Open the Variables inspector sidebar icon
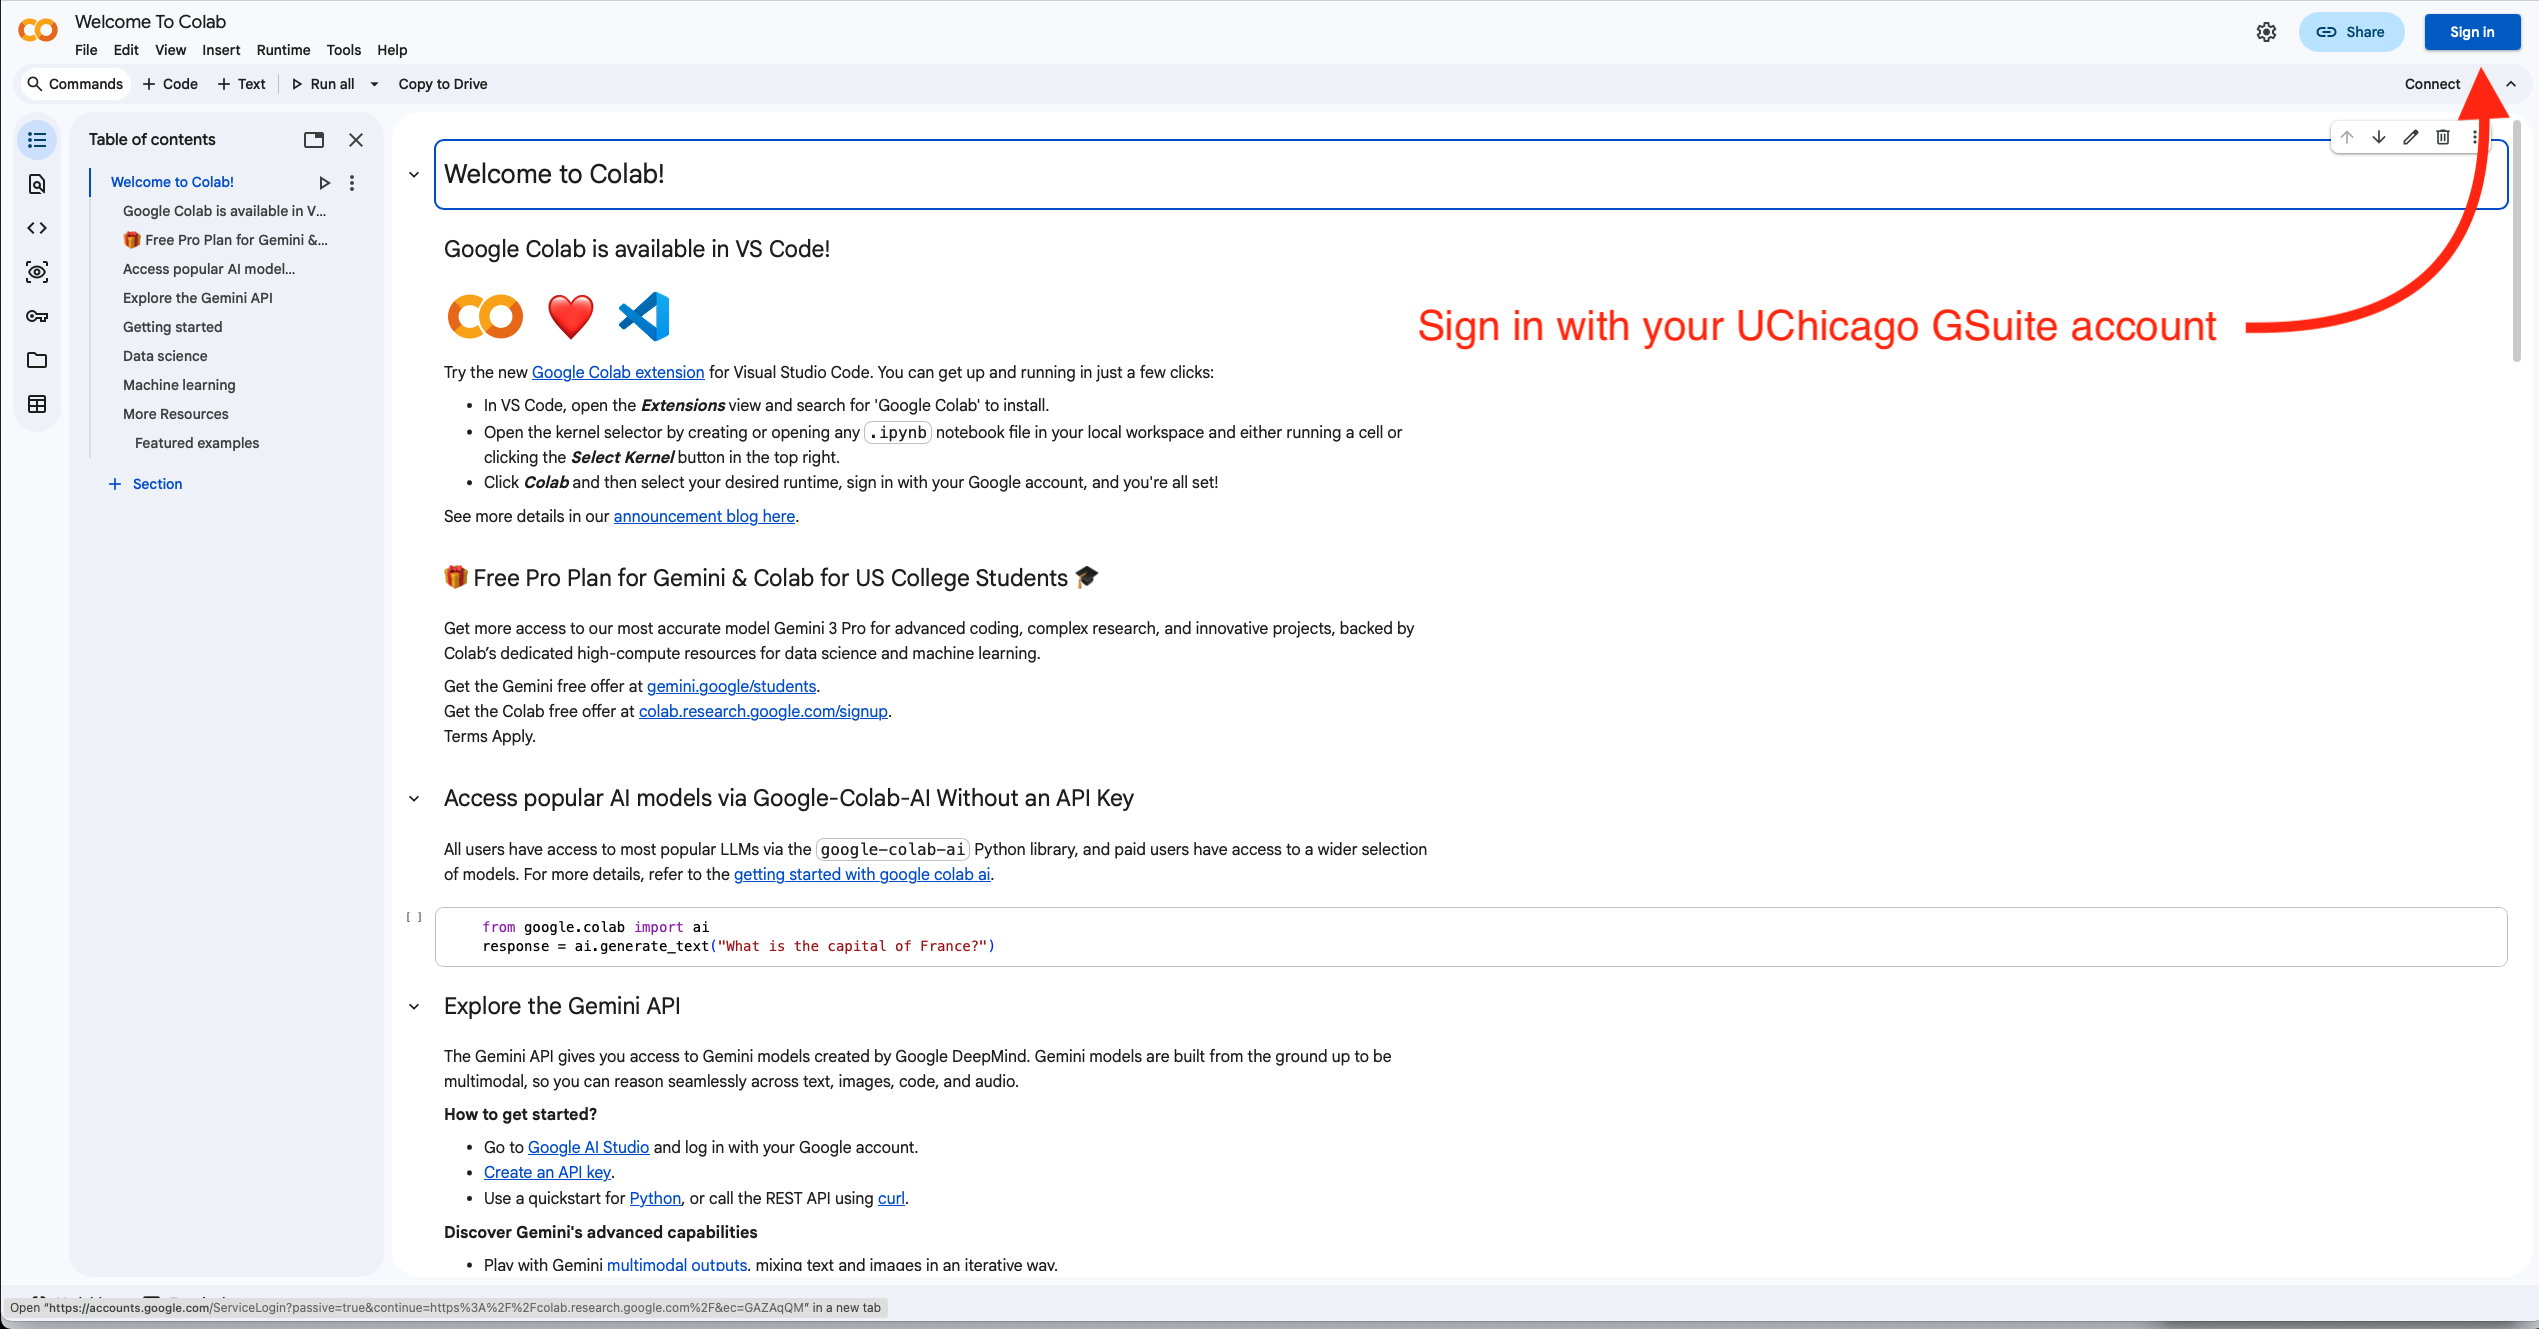2539x1329 pixels. point(37,272)
